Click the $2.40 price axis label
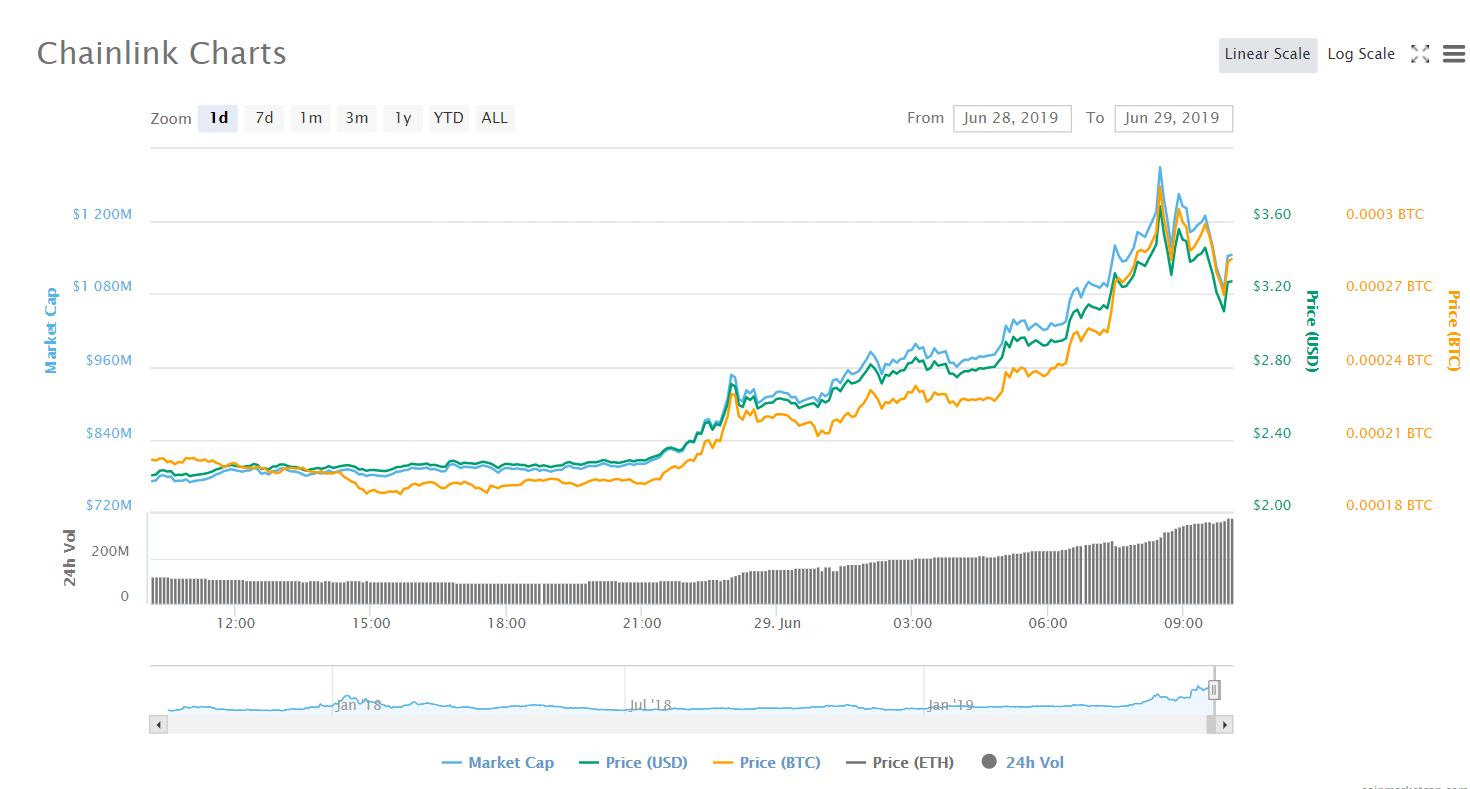Viewport: 1470px width, 789px height. [1272, 433]
